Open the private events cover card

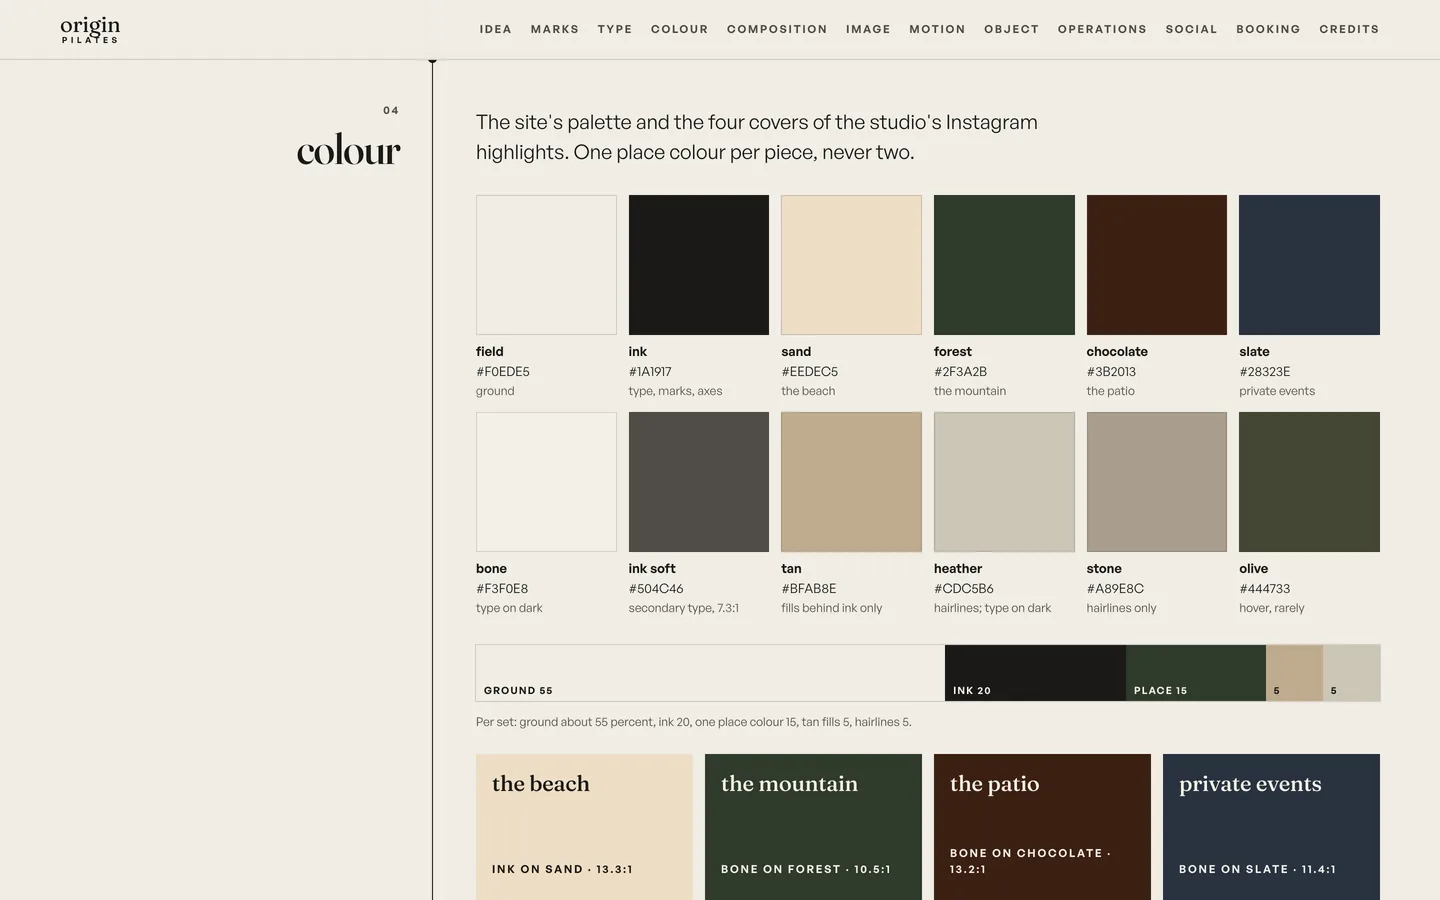point(1271,827)
